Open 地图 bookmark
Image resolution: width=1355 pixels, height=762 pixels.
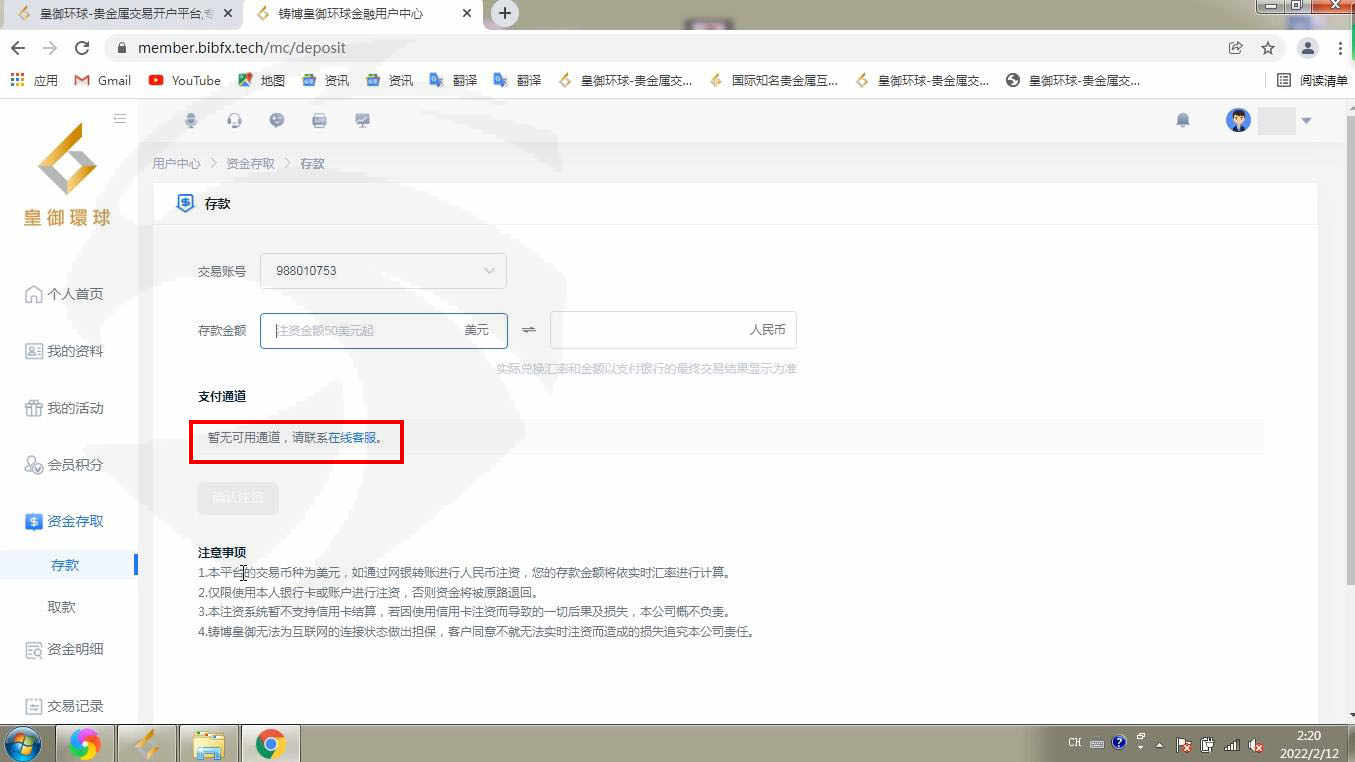pyautogui.click(x=261, y=81)
